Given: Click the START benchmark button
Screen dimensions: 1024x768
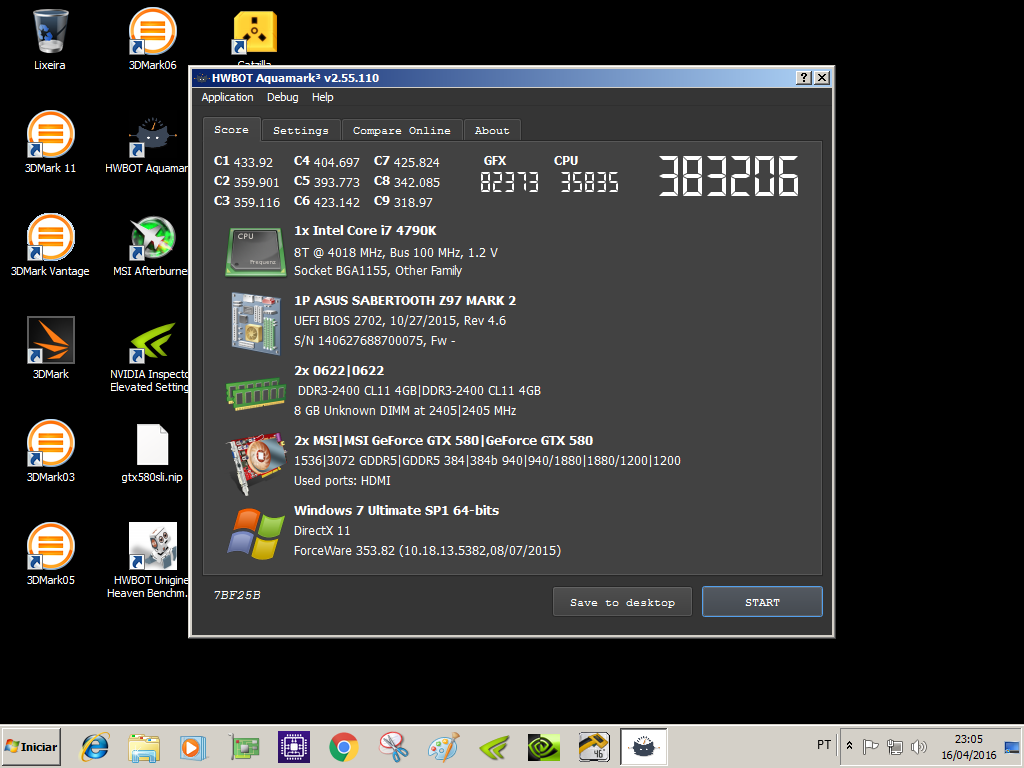Looking at the screenshot, I should 762,602.
